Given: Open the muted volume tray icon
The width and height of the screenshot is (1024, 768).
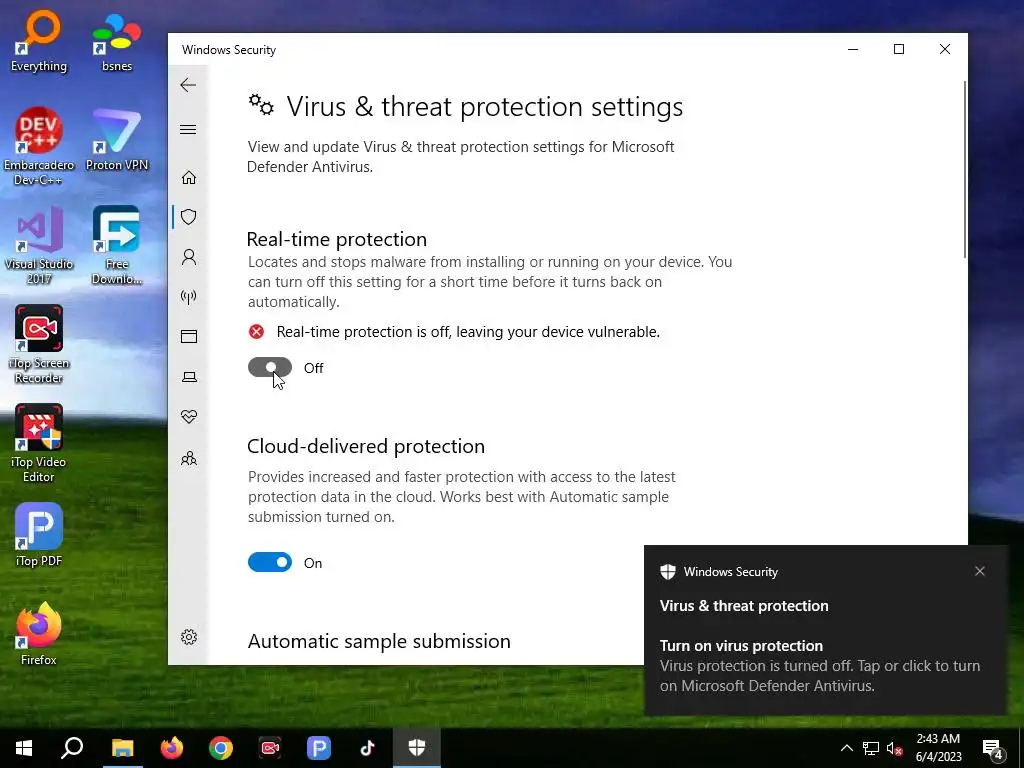Looking at the screenshot, I should pyautogui.click(x=895, y=748).
